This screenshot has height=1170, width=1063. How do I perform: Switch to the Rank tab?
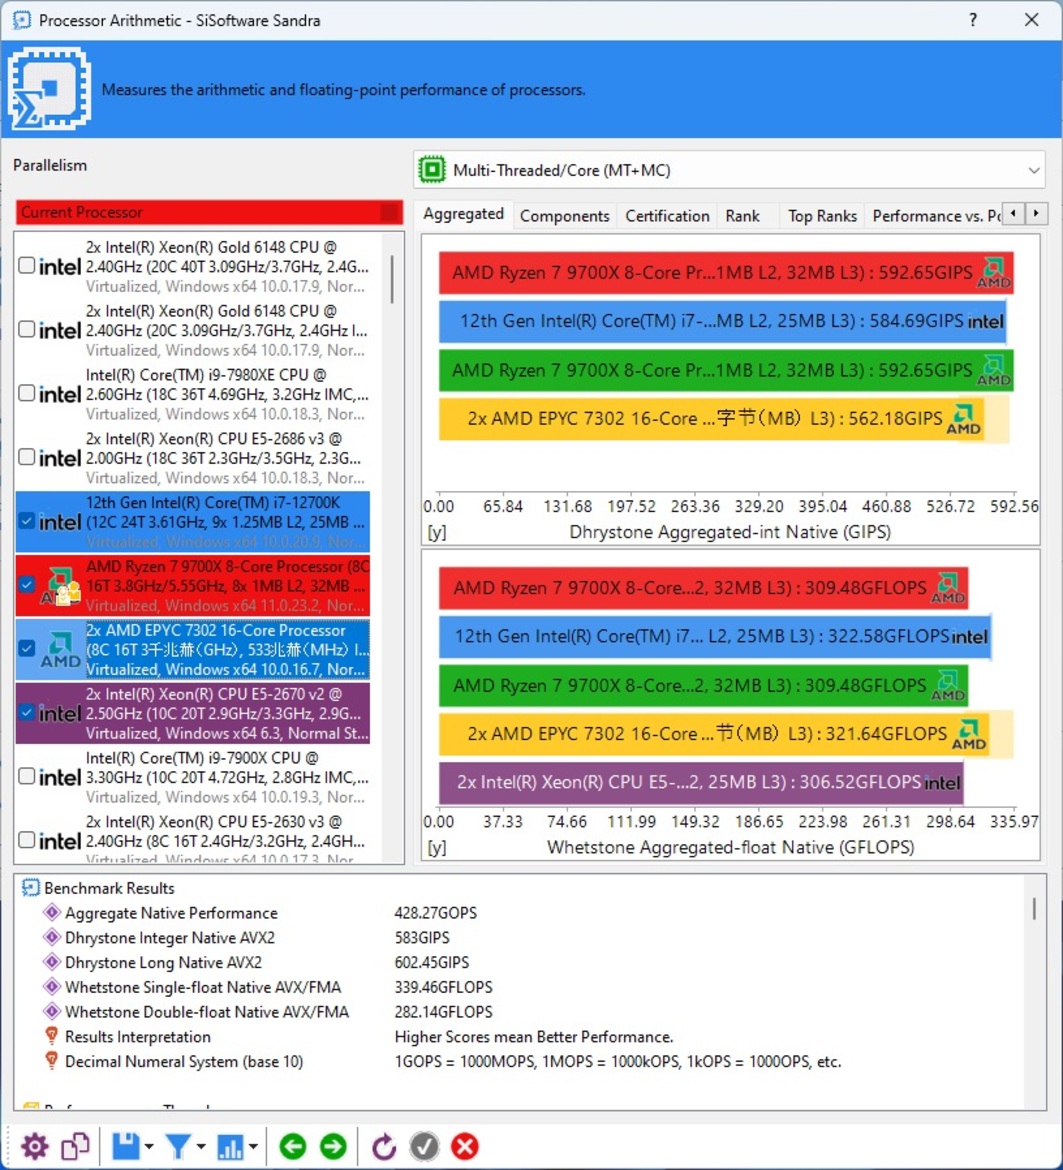pos(742,216)
